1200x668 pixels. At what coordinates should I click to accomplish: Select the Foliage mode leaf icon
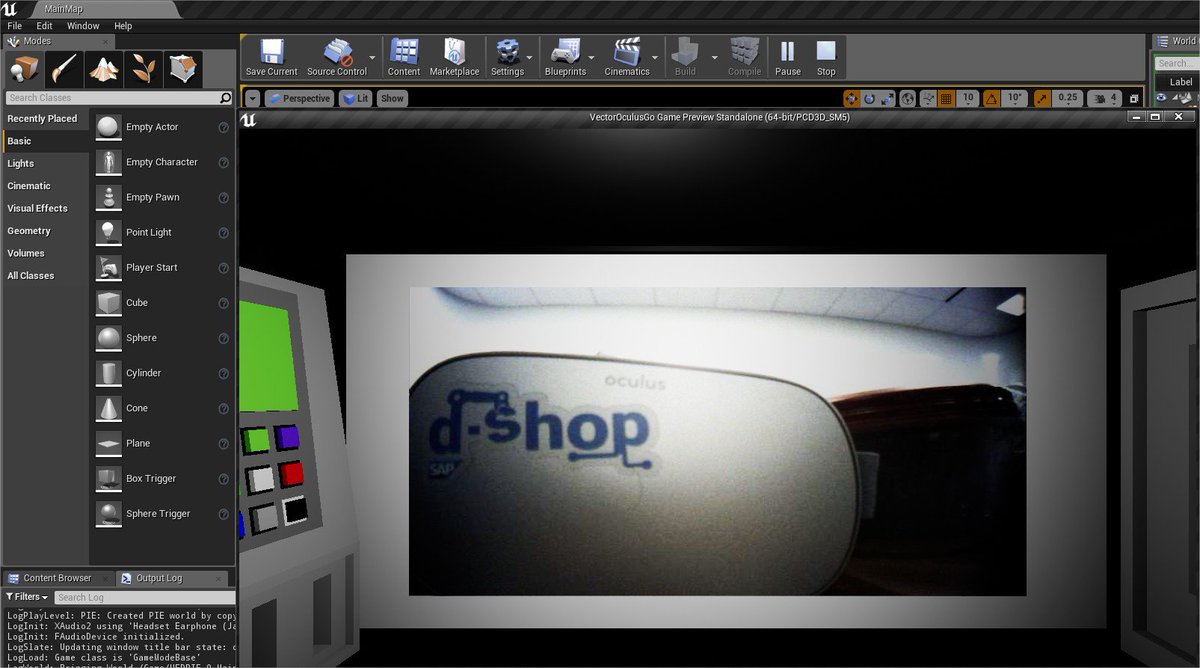(x=144, y=69)
